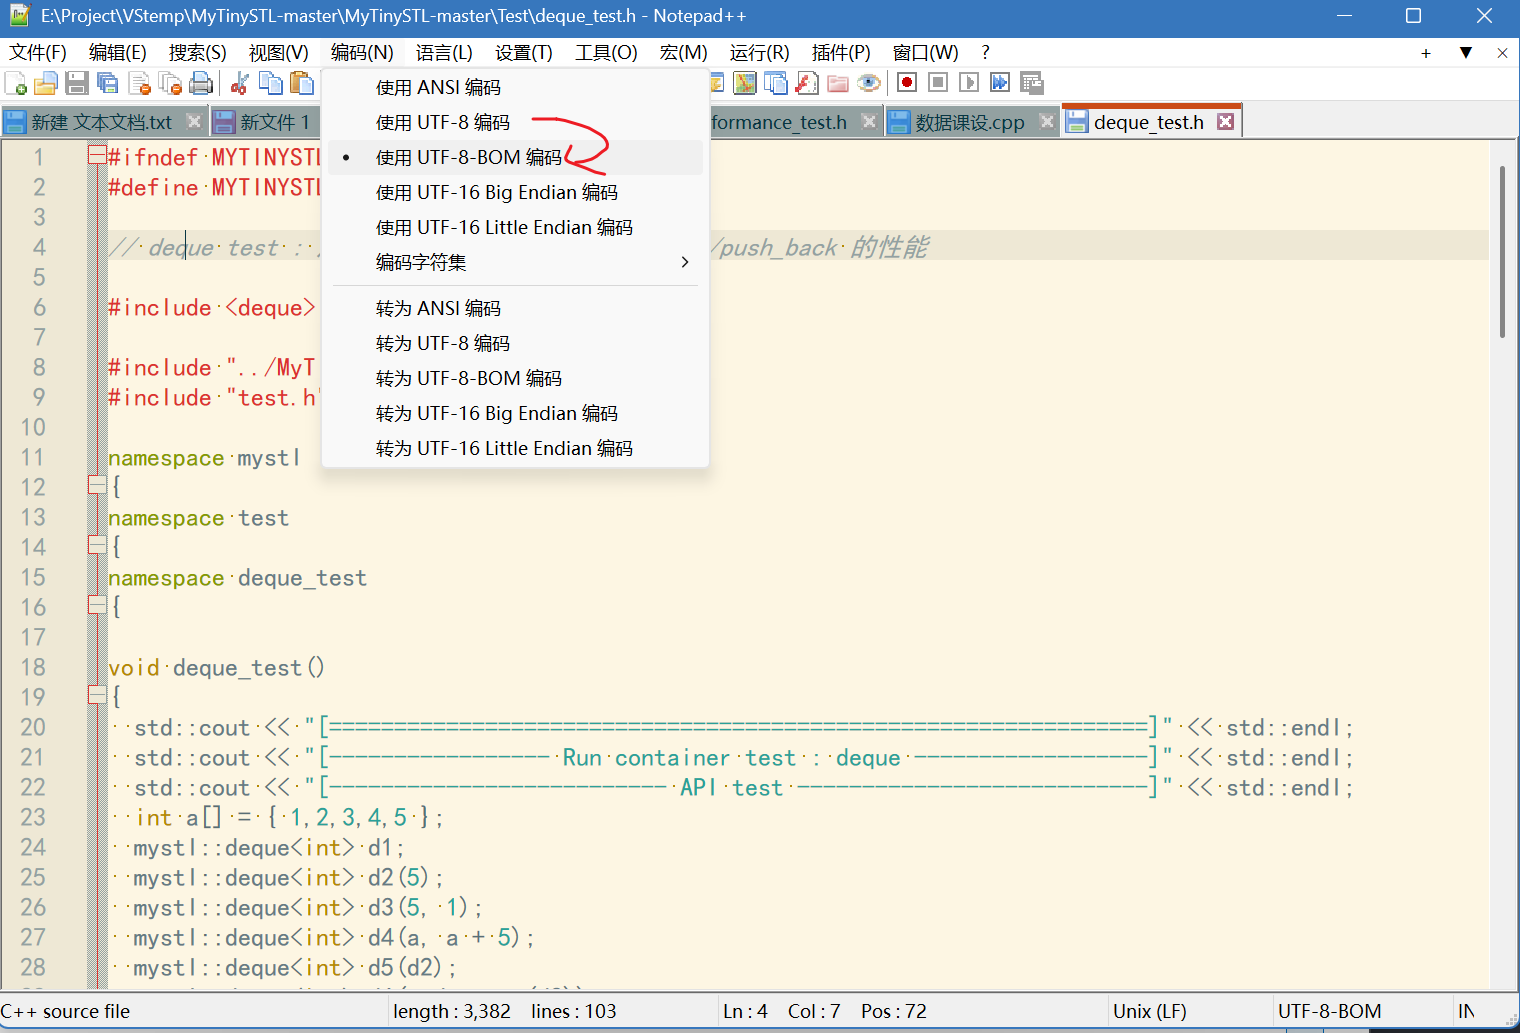Collapse the code fold at line 12

tap(96, 485)
